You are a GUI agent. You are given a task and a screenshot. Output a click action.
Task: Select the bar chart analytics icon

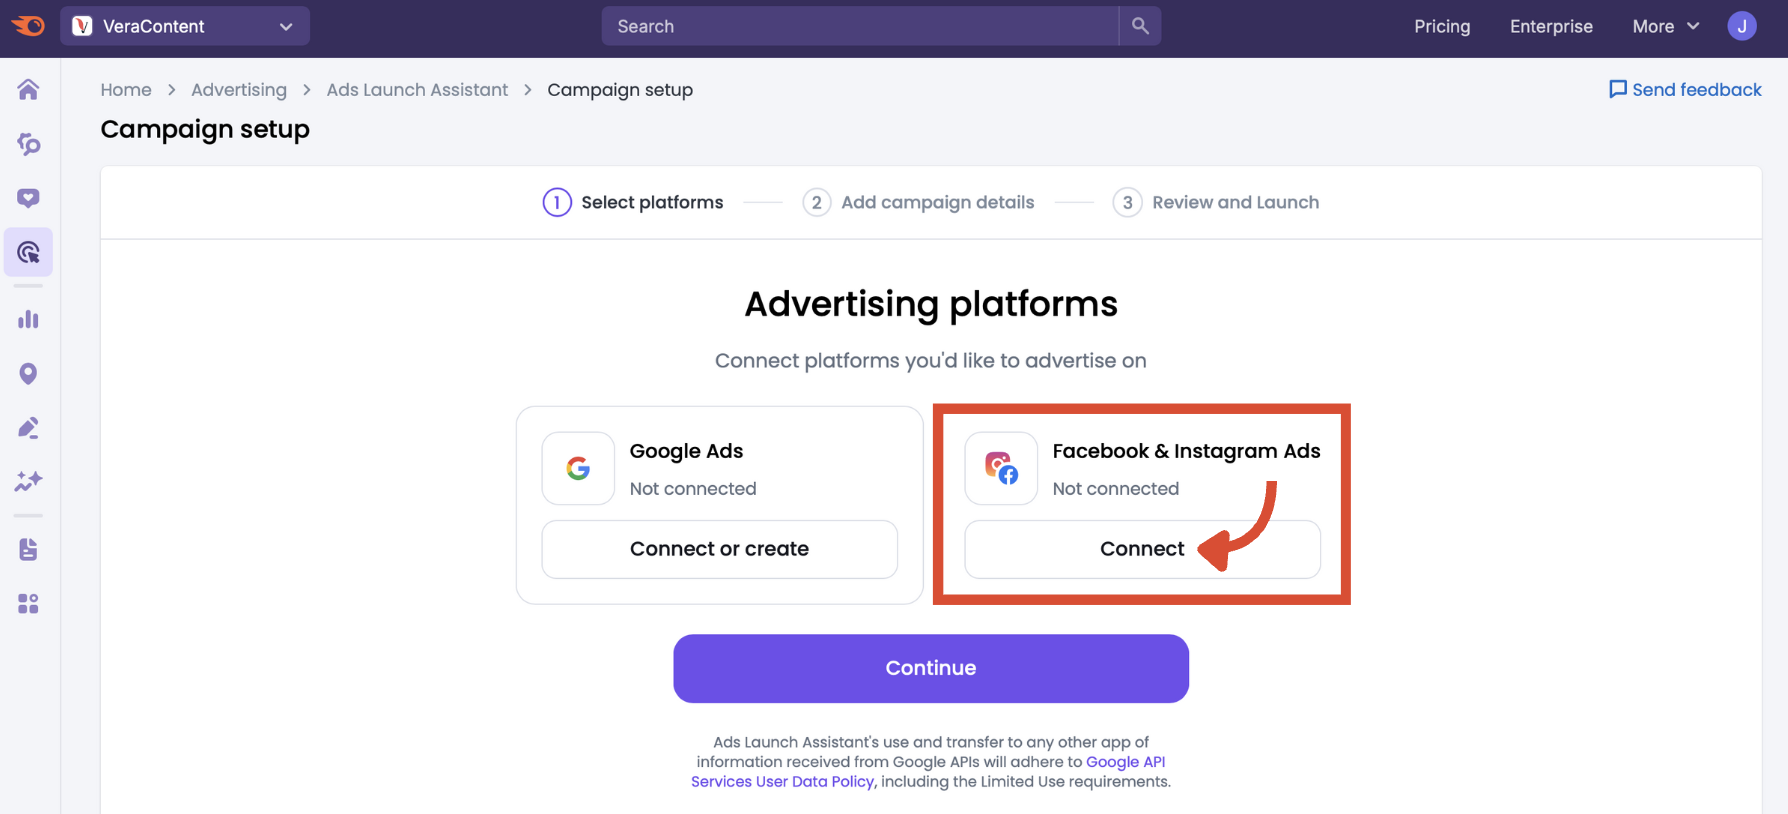pos(28,319)
